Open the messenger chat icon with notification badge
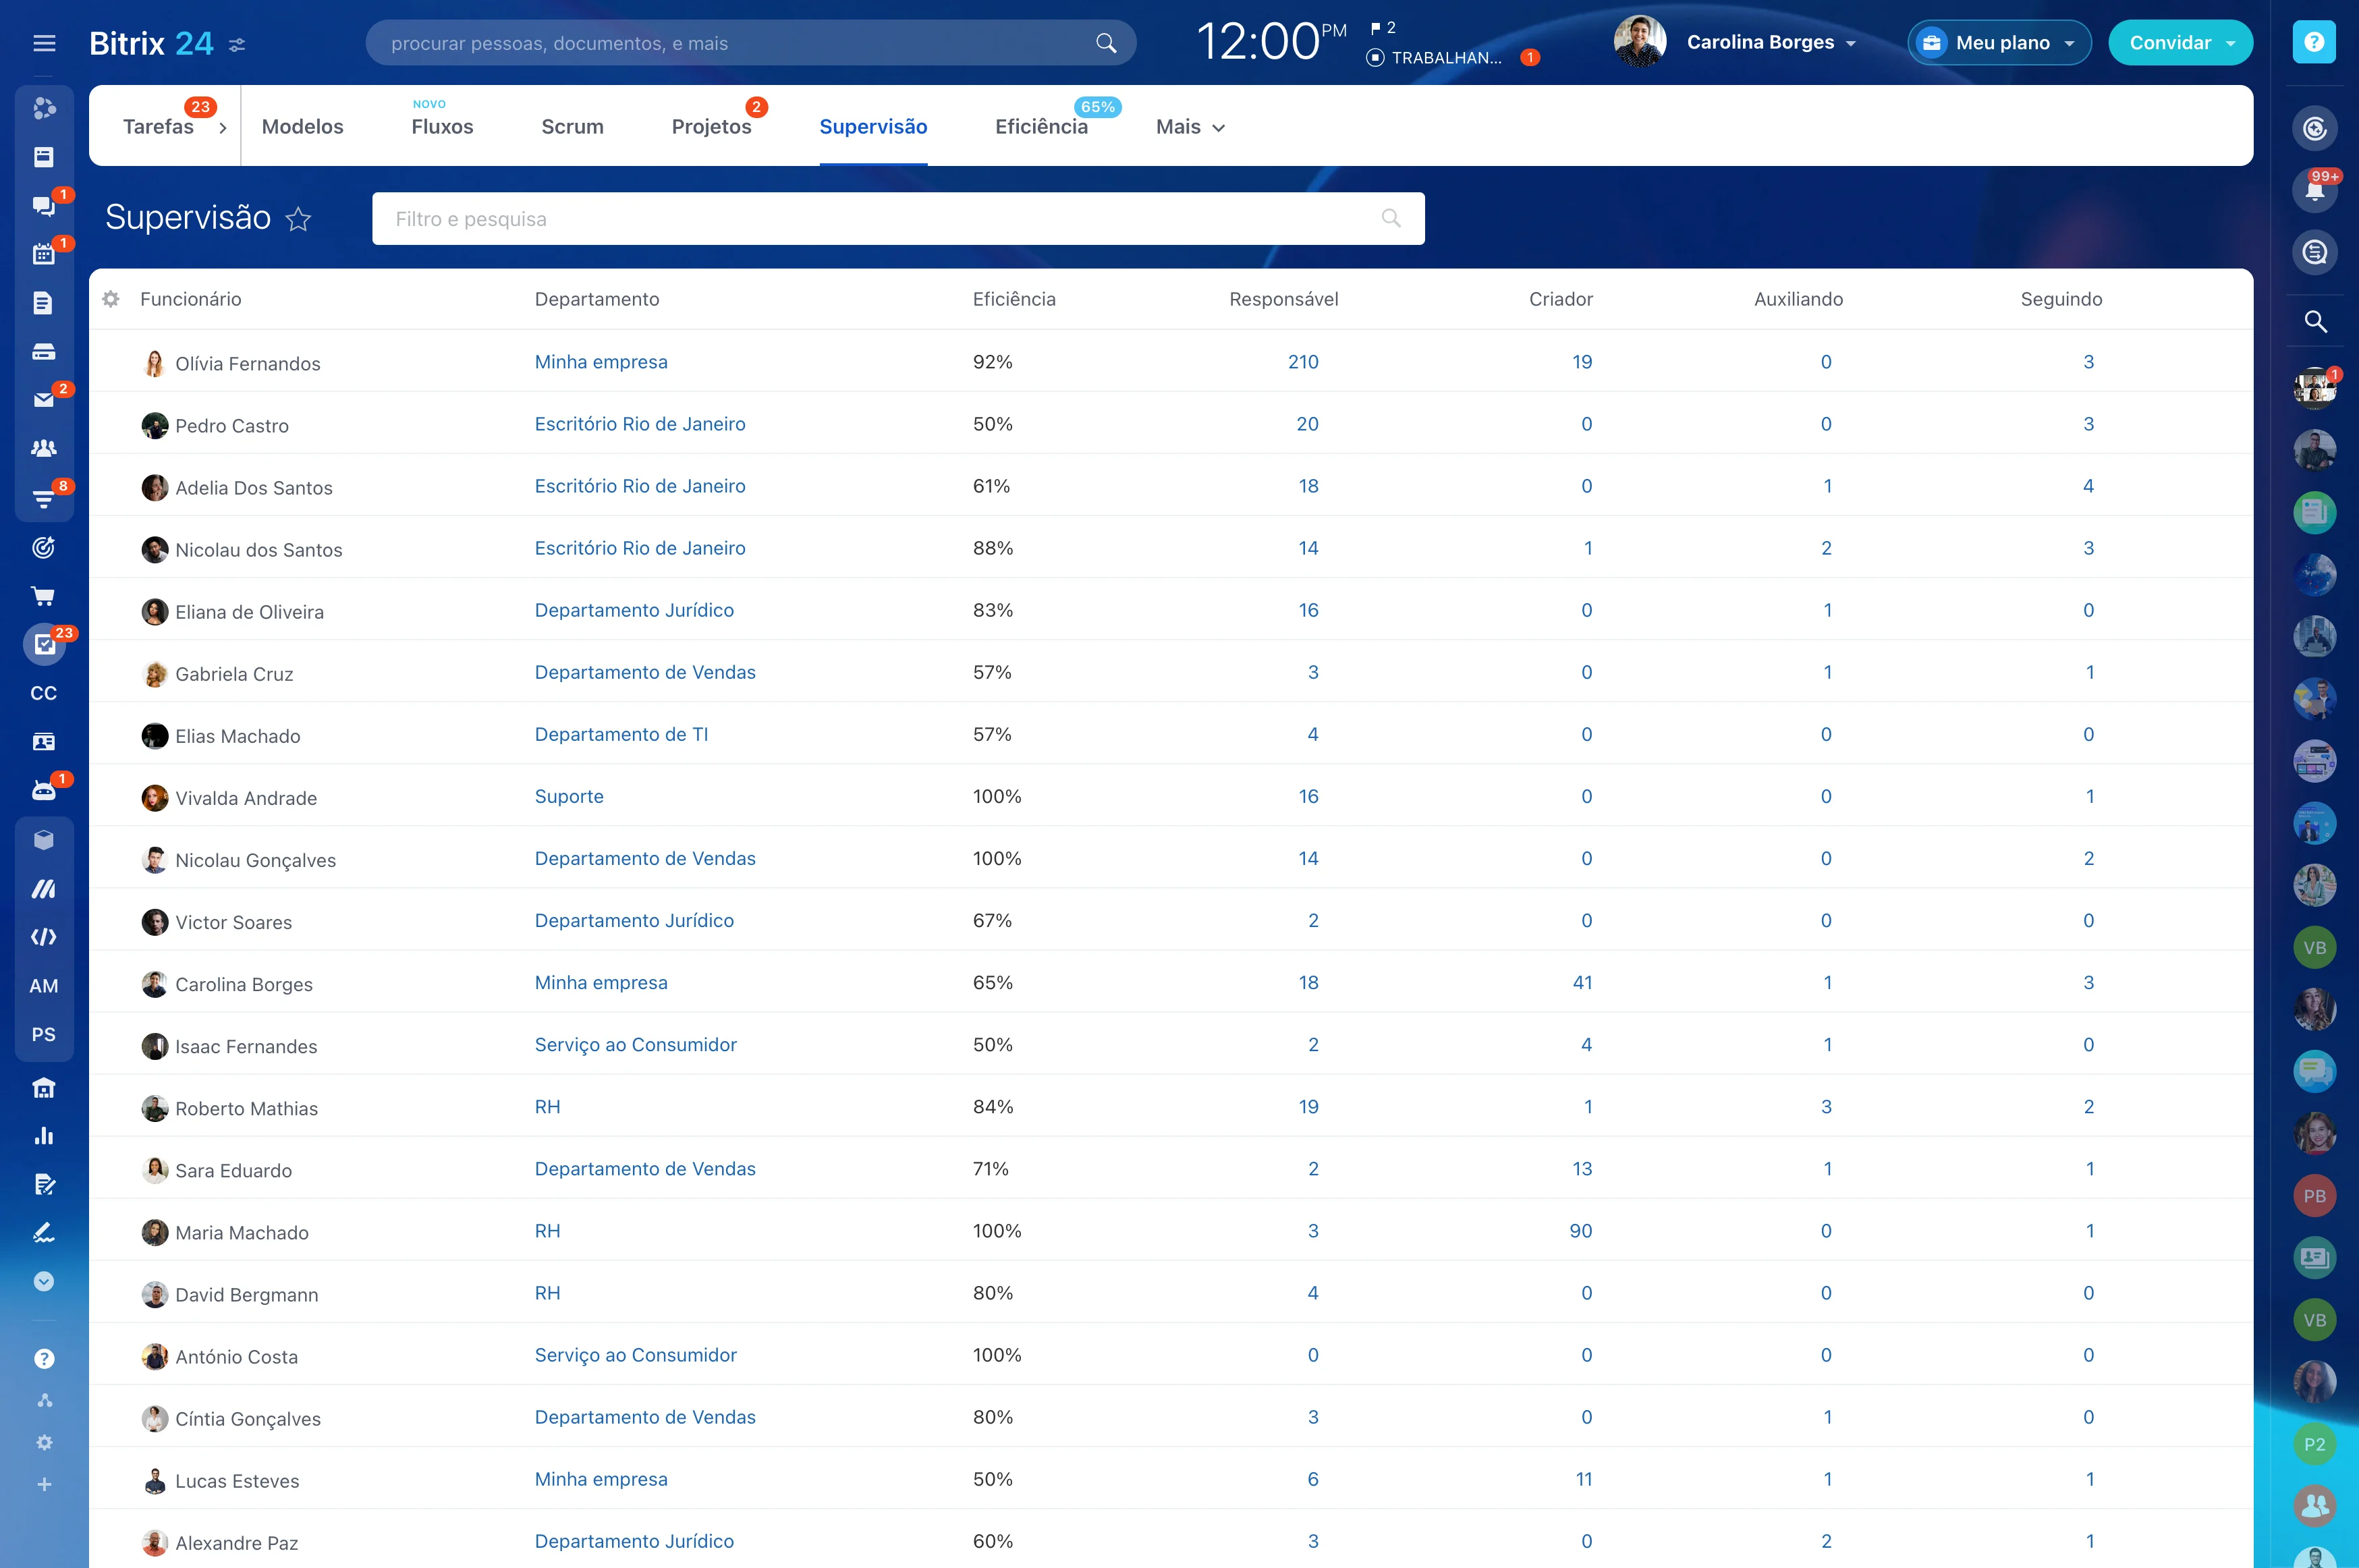Viewport: 2359px width, 1568px height. pyautogui.click(x=45, y=205)
